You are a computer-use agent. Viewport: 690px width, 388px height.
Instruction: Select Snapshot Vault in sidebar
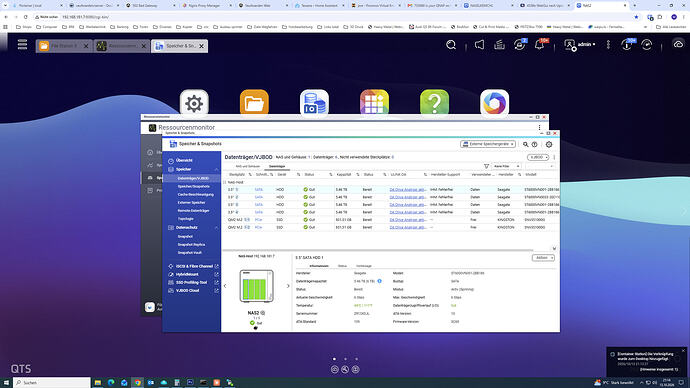coord(190,253)
